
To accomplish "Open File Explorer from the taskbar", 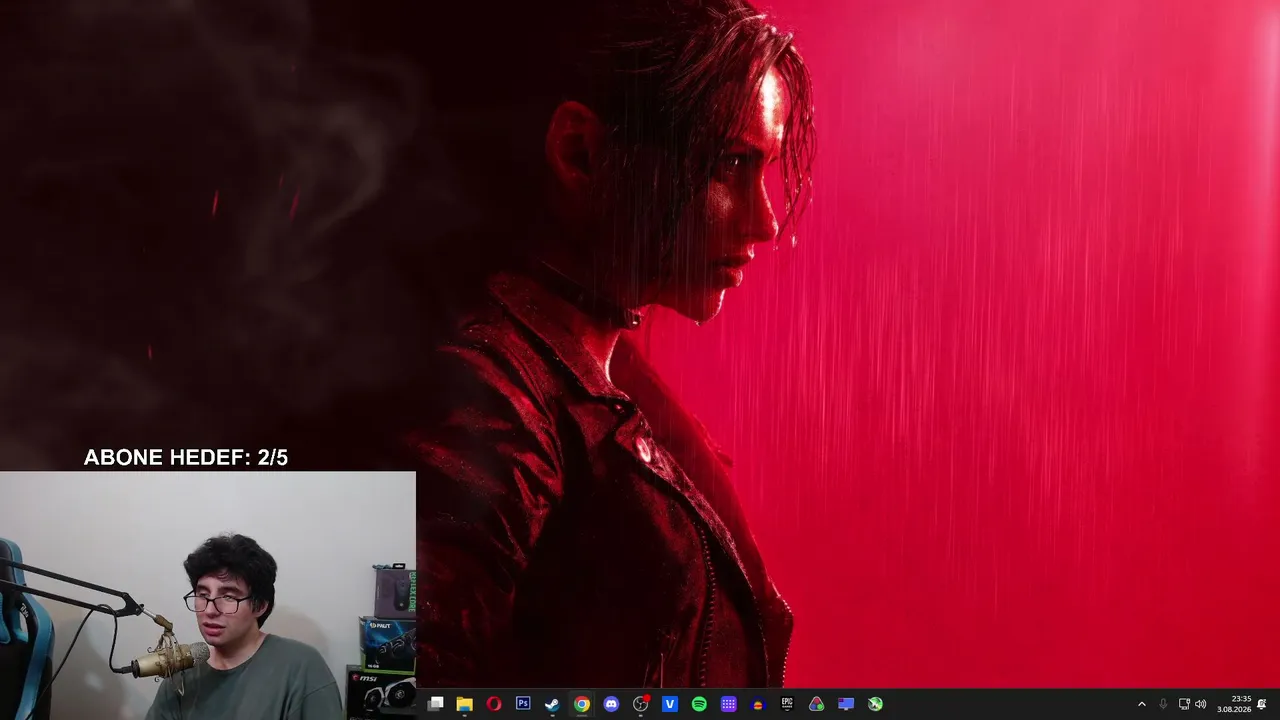I will [x=465, y=704].
